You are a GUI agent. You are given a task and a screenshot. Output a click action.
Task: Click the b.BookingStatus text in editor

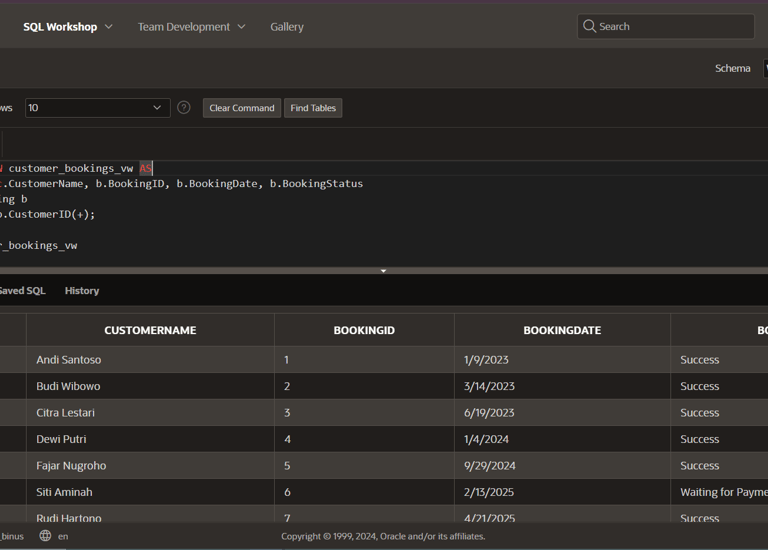pyautogui.click(x=316, y=184)
